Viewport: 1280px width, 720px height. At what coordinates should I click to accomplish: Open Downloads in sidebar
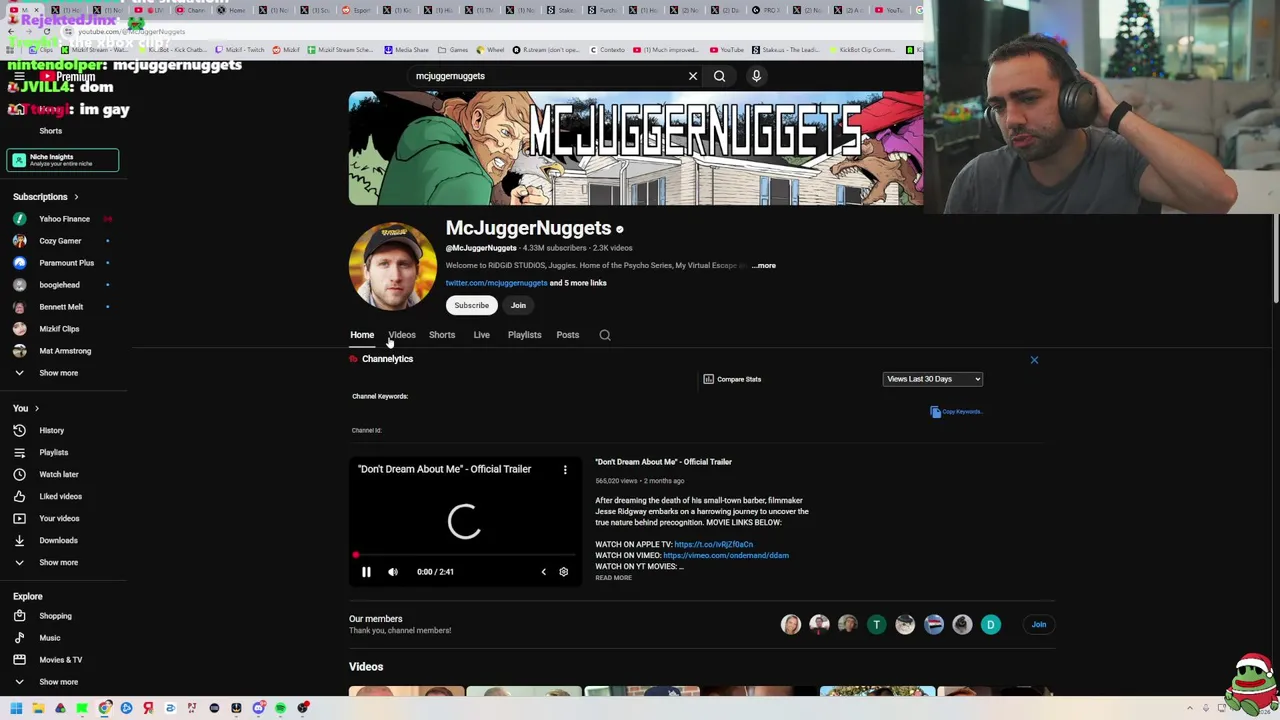pos(58,540)
